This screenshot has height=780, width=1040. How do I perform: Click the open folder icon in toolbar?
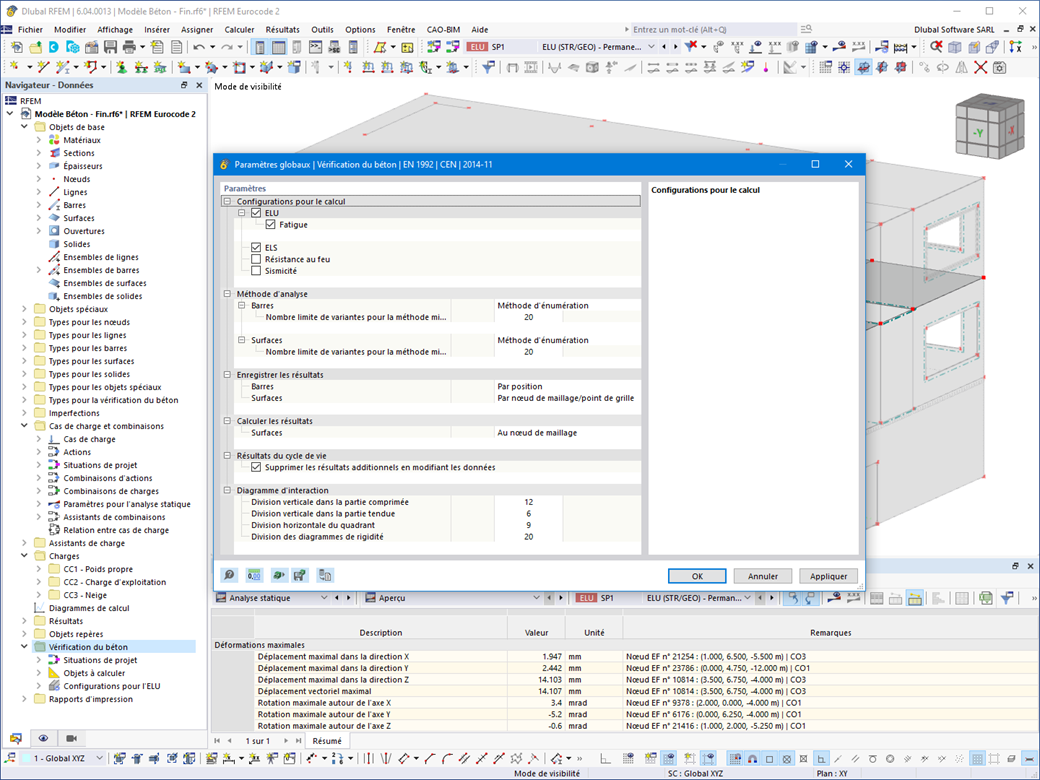pos(35,47)
